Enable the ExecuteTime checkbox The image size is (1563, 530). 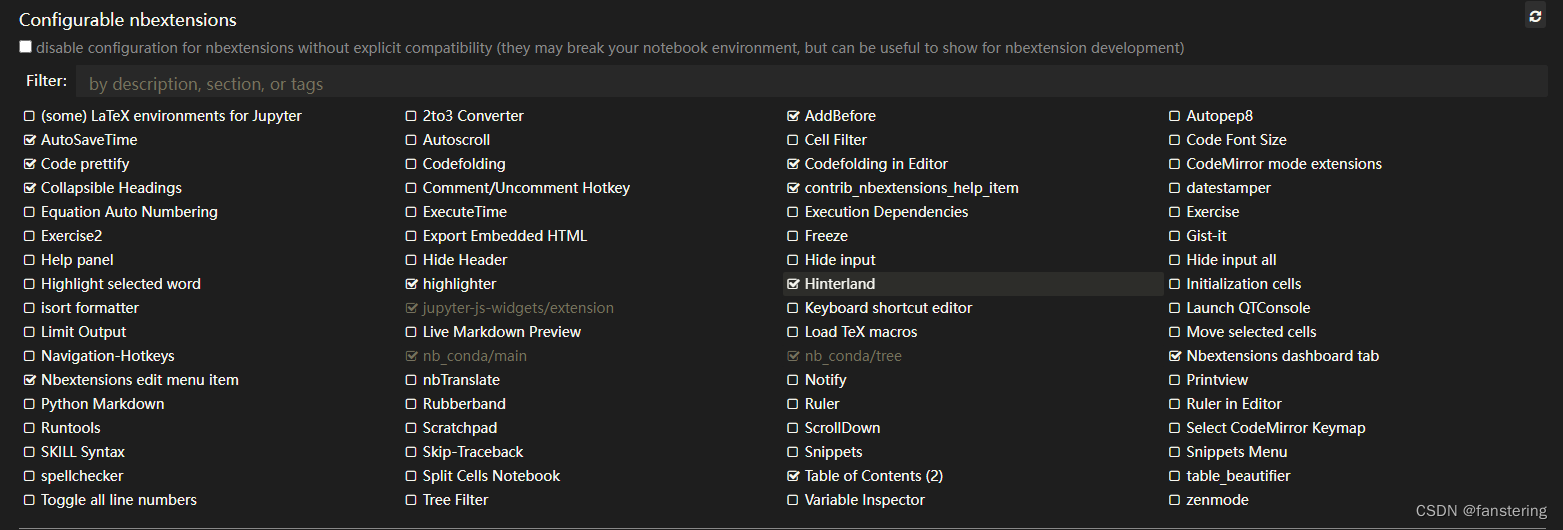[x=412, y=212]
